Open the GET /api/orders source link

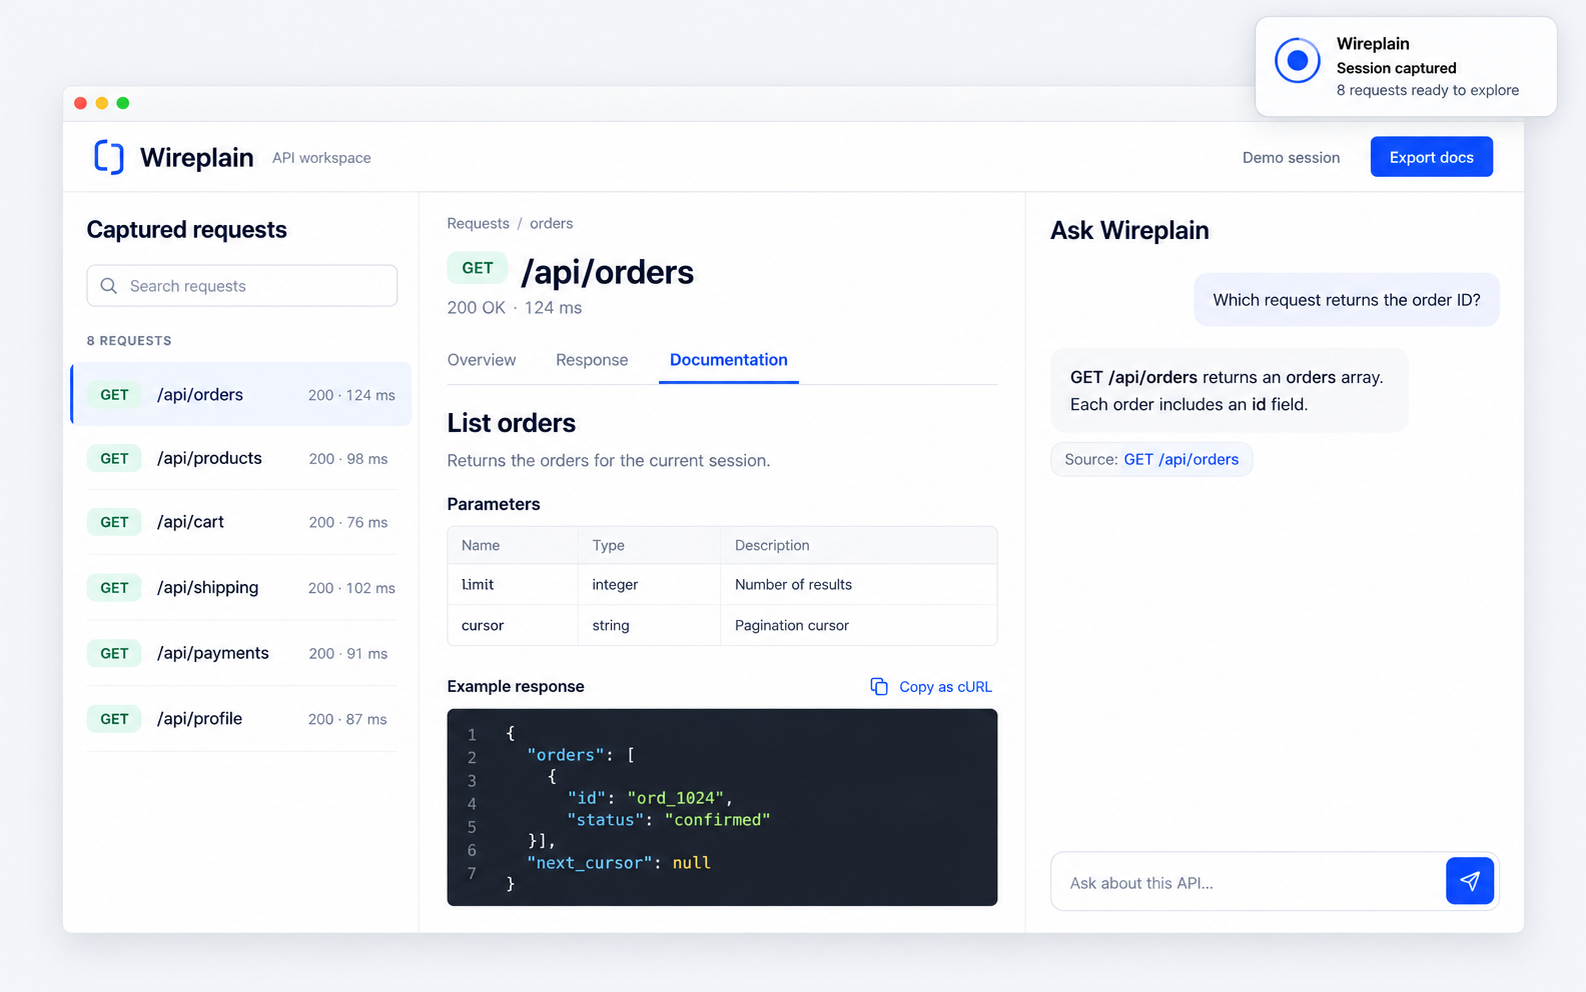click(1181, 459)
